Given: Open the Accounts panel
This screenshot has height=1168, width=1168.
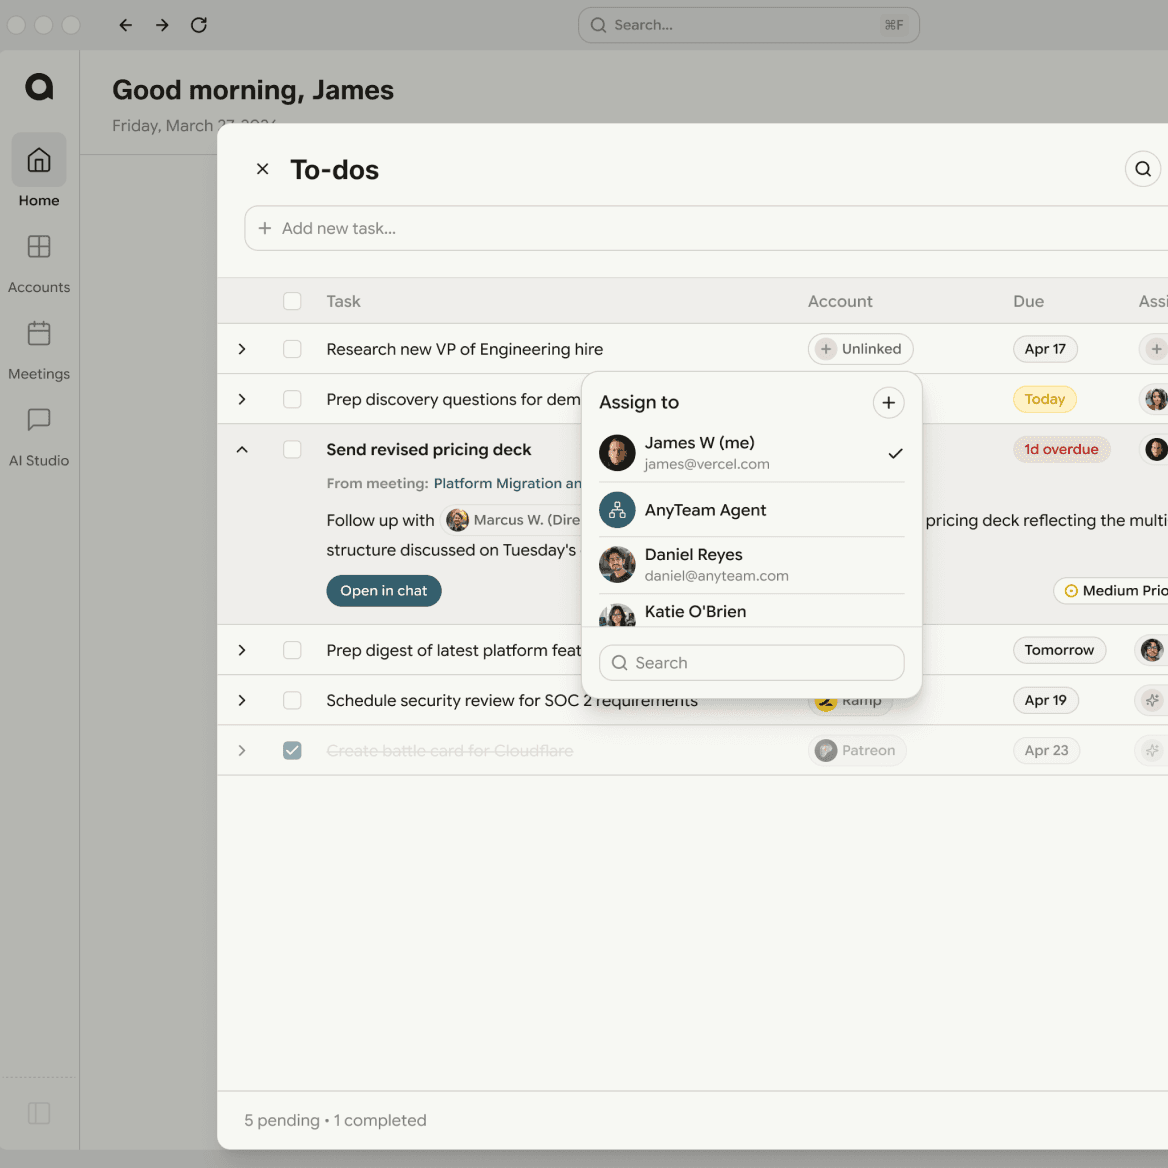Looking at the screenshot, I should pos(38,247).
